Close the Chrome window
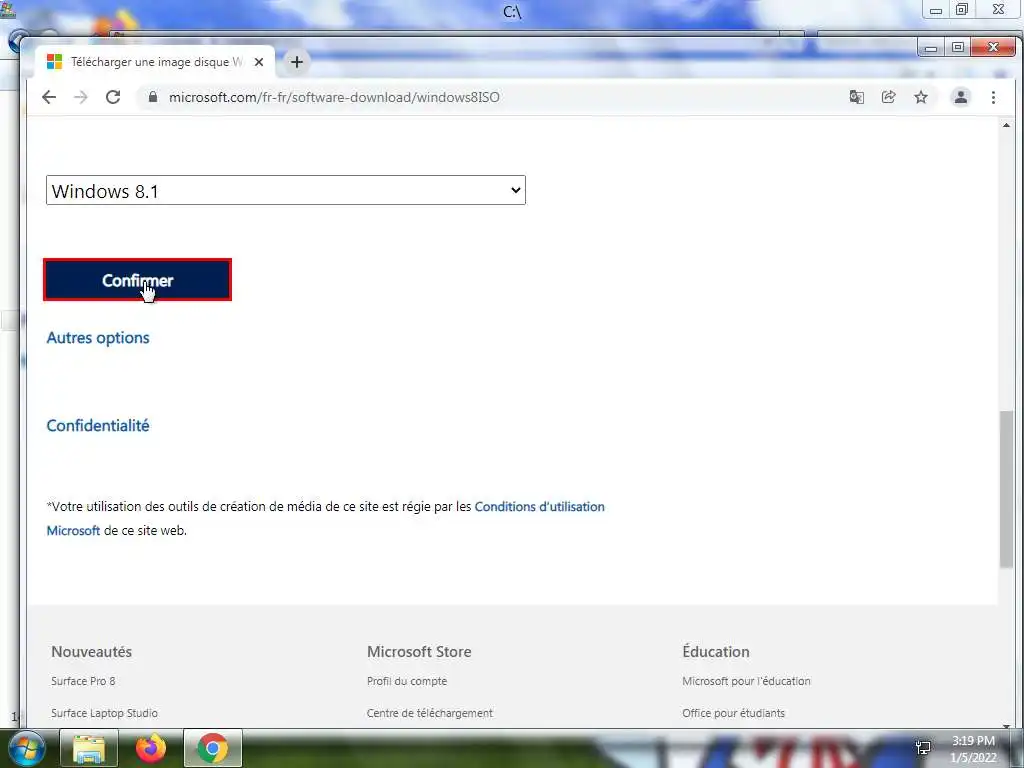This screenshot has height=768, width=1024. pyautogui.click(x=993, y=47)
